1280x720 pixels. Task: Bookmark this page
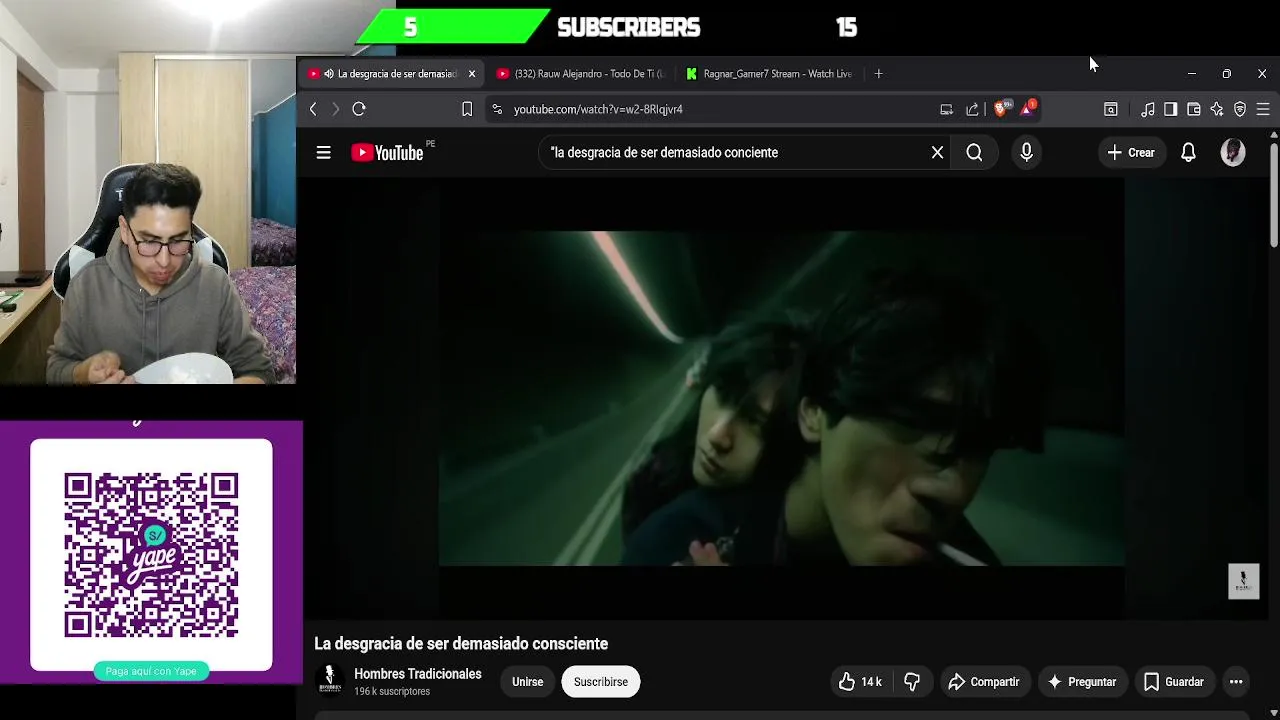click(x=467, y=109)
